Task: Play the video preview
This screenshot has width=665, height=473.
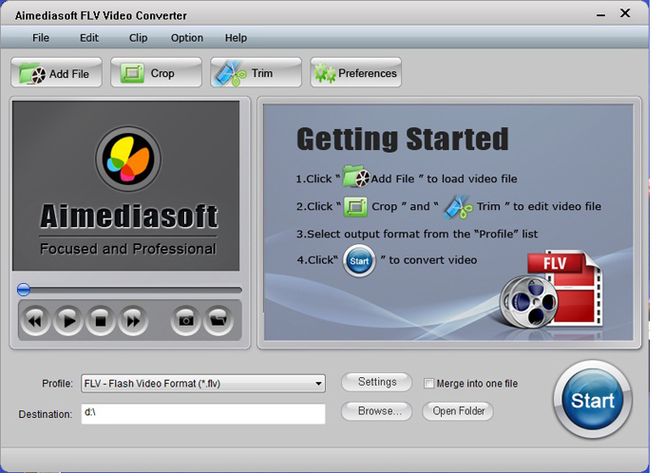Action: 68,321
